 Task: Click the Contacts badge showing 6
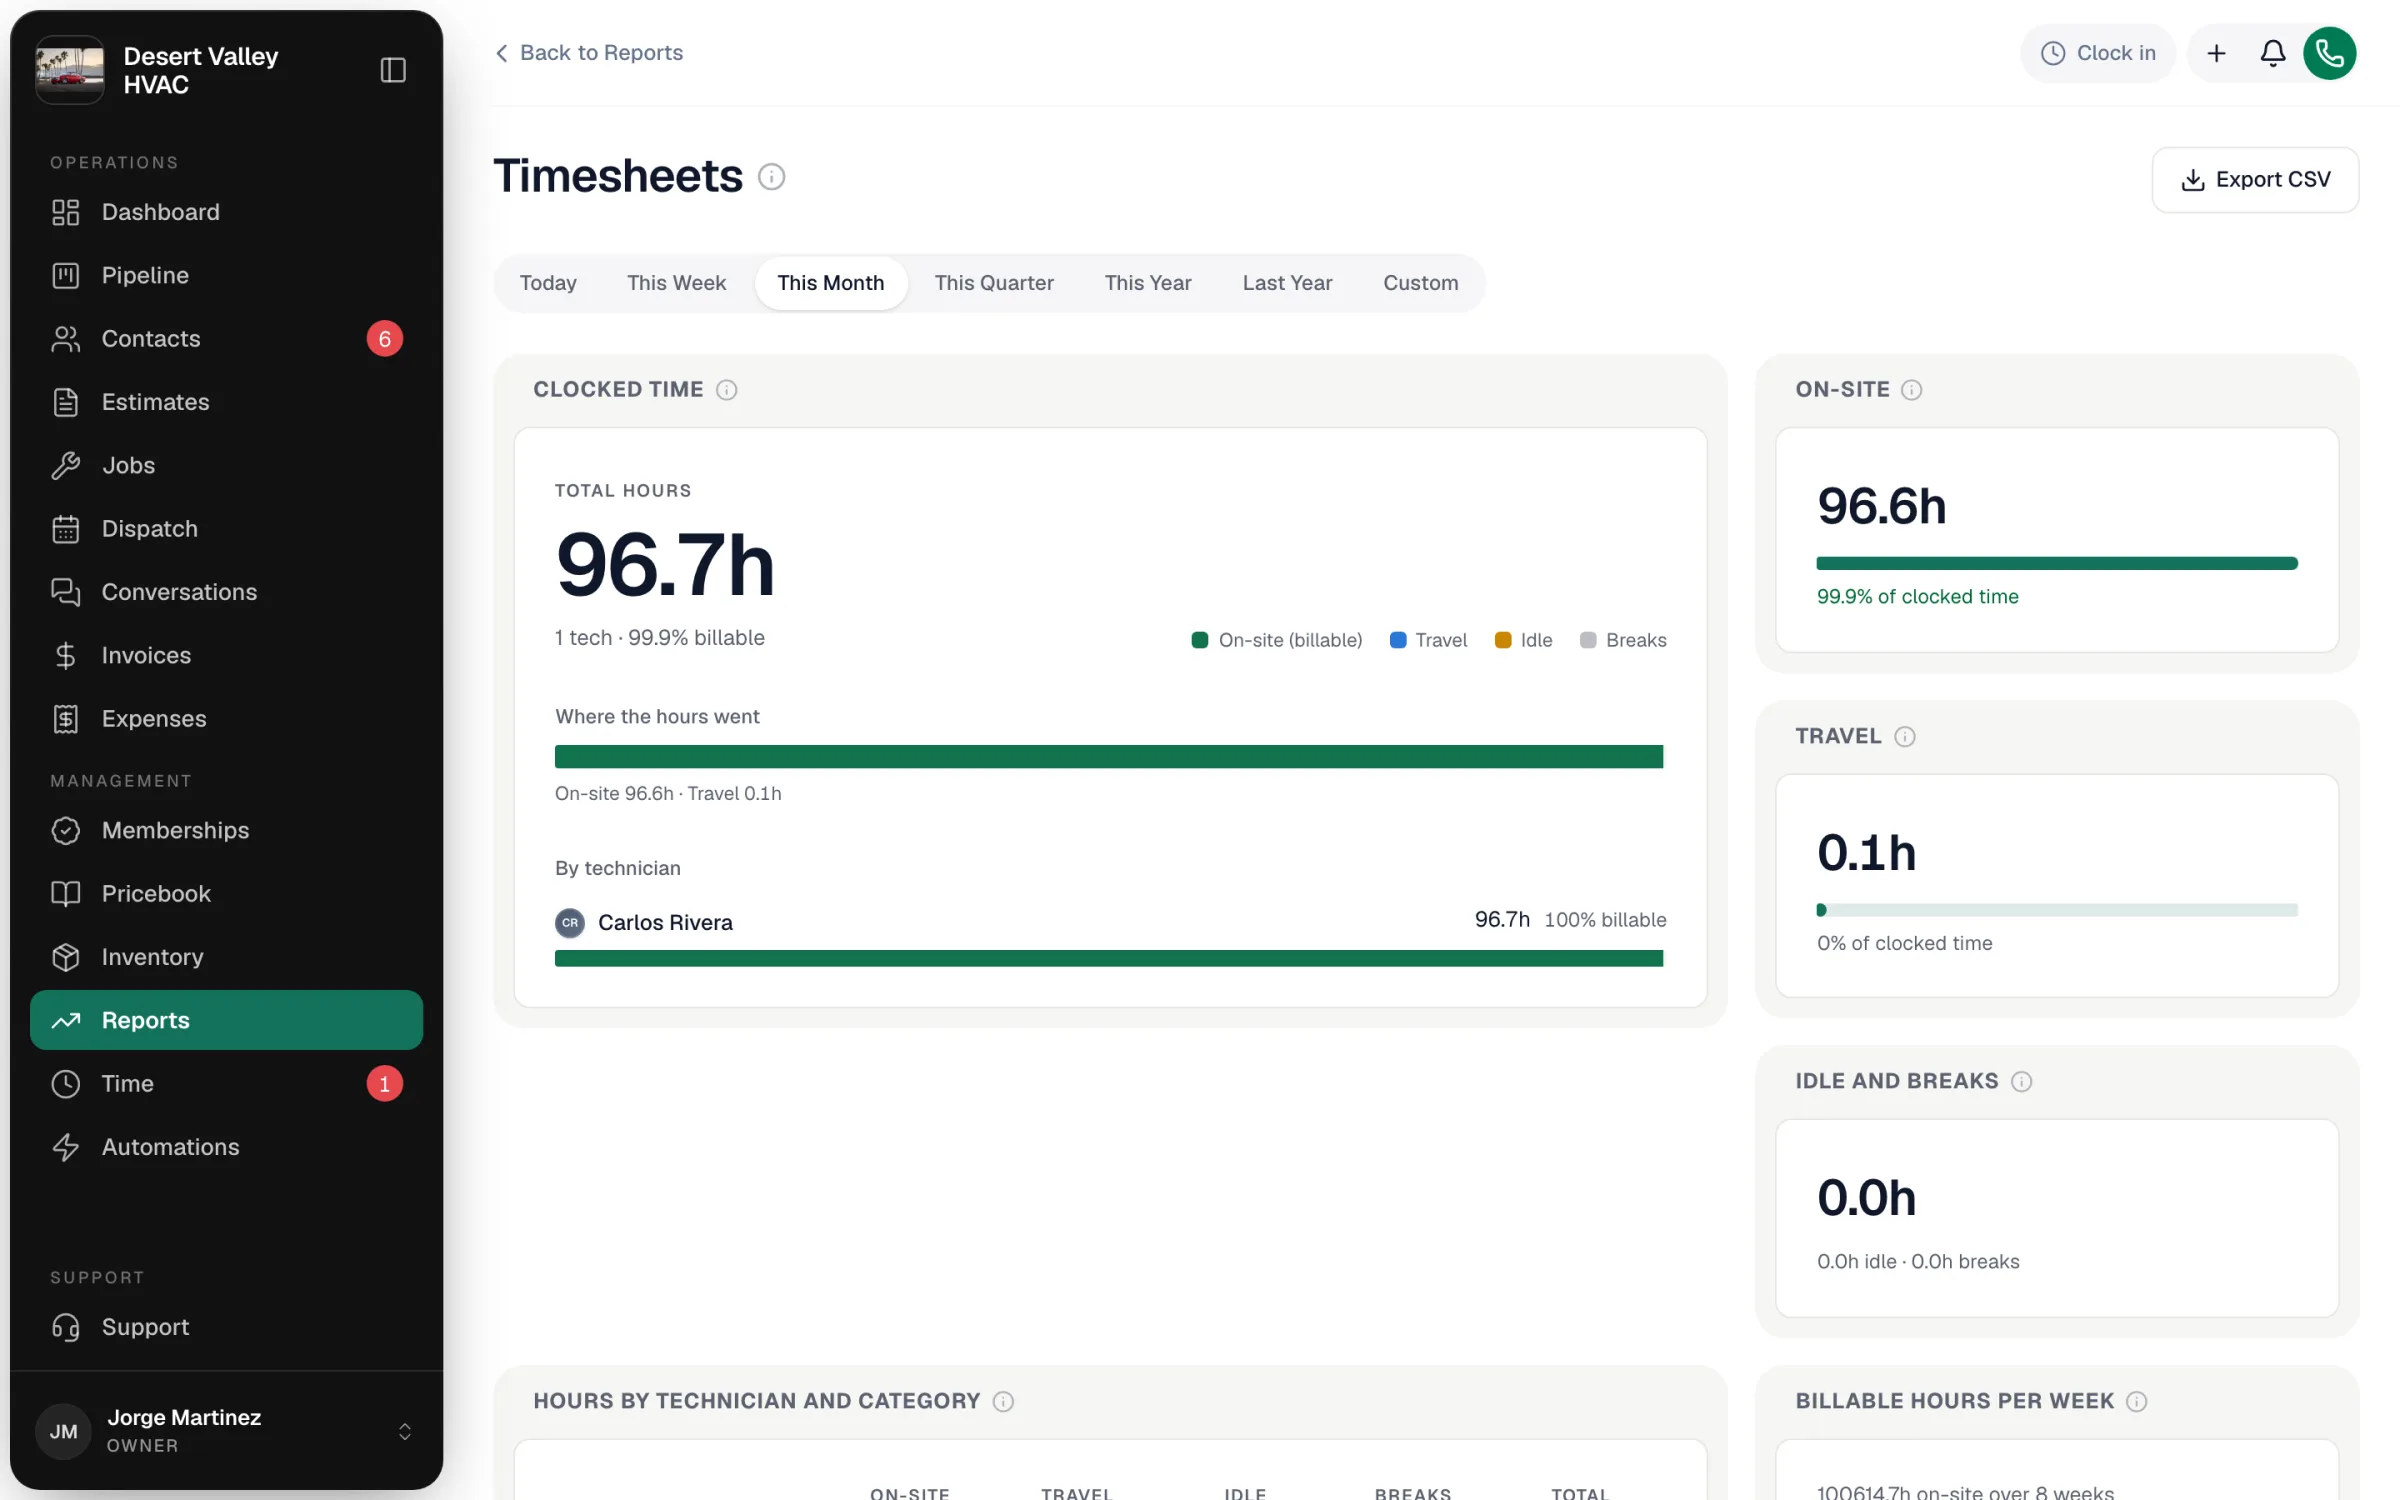click(385, 339)
